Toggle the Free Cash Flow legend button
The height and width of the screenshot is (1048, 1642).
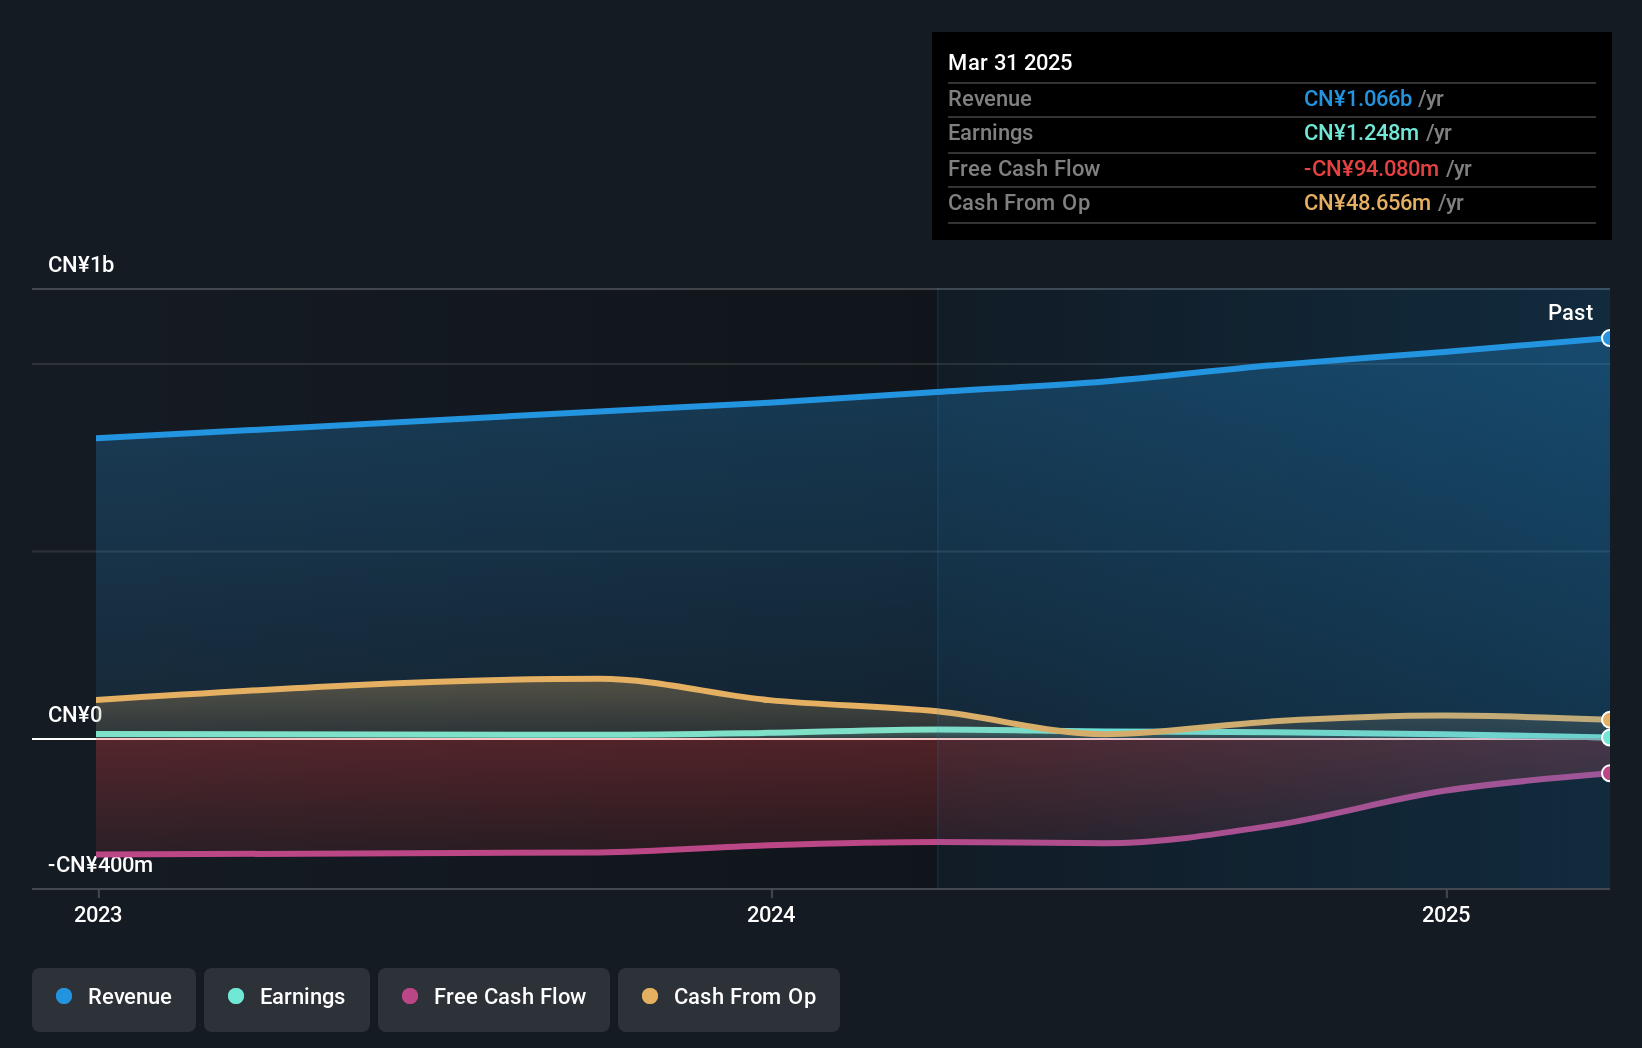click(x=494, y=999)
